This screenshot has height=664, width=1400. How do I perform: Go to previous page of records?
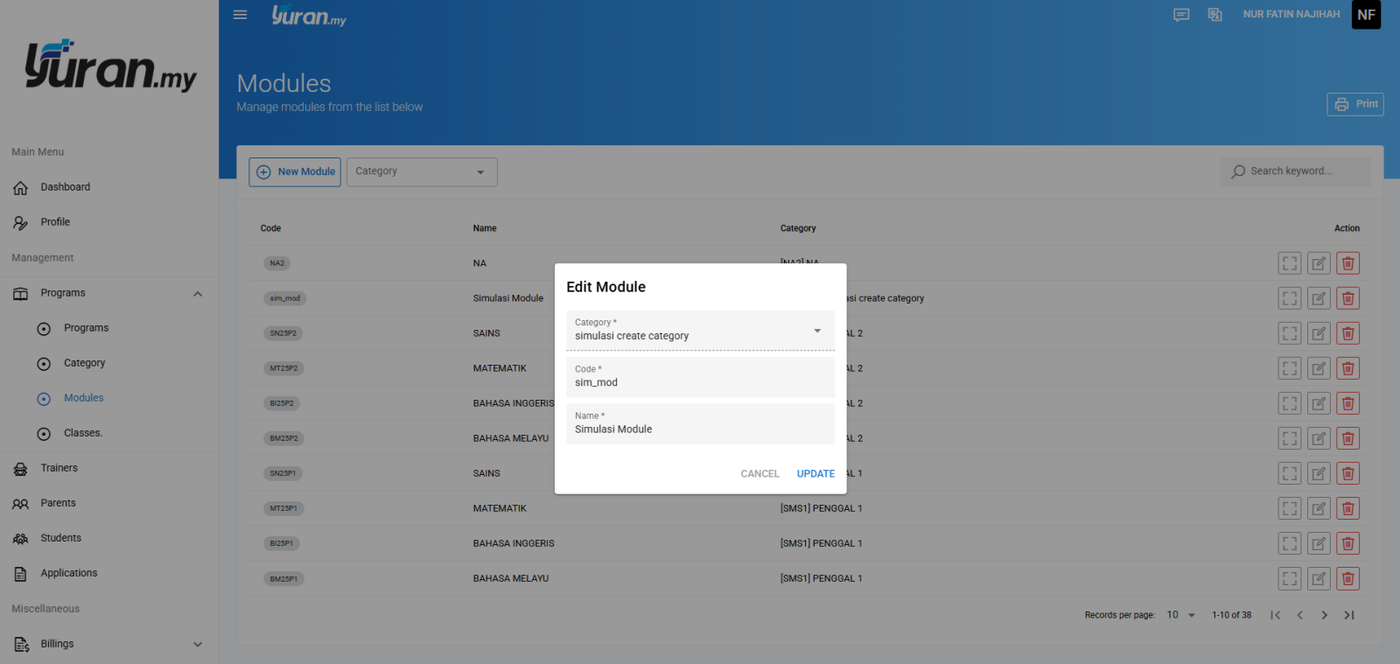tap(1300, 615)
